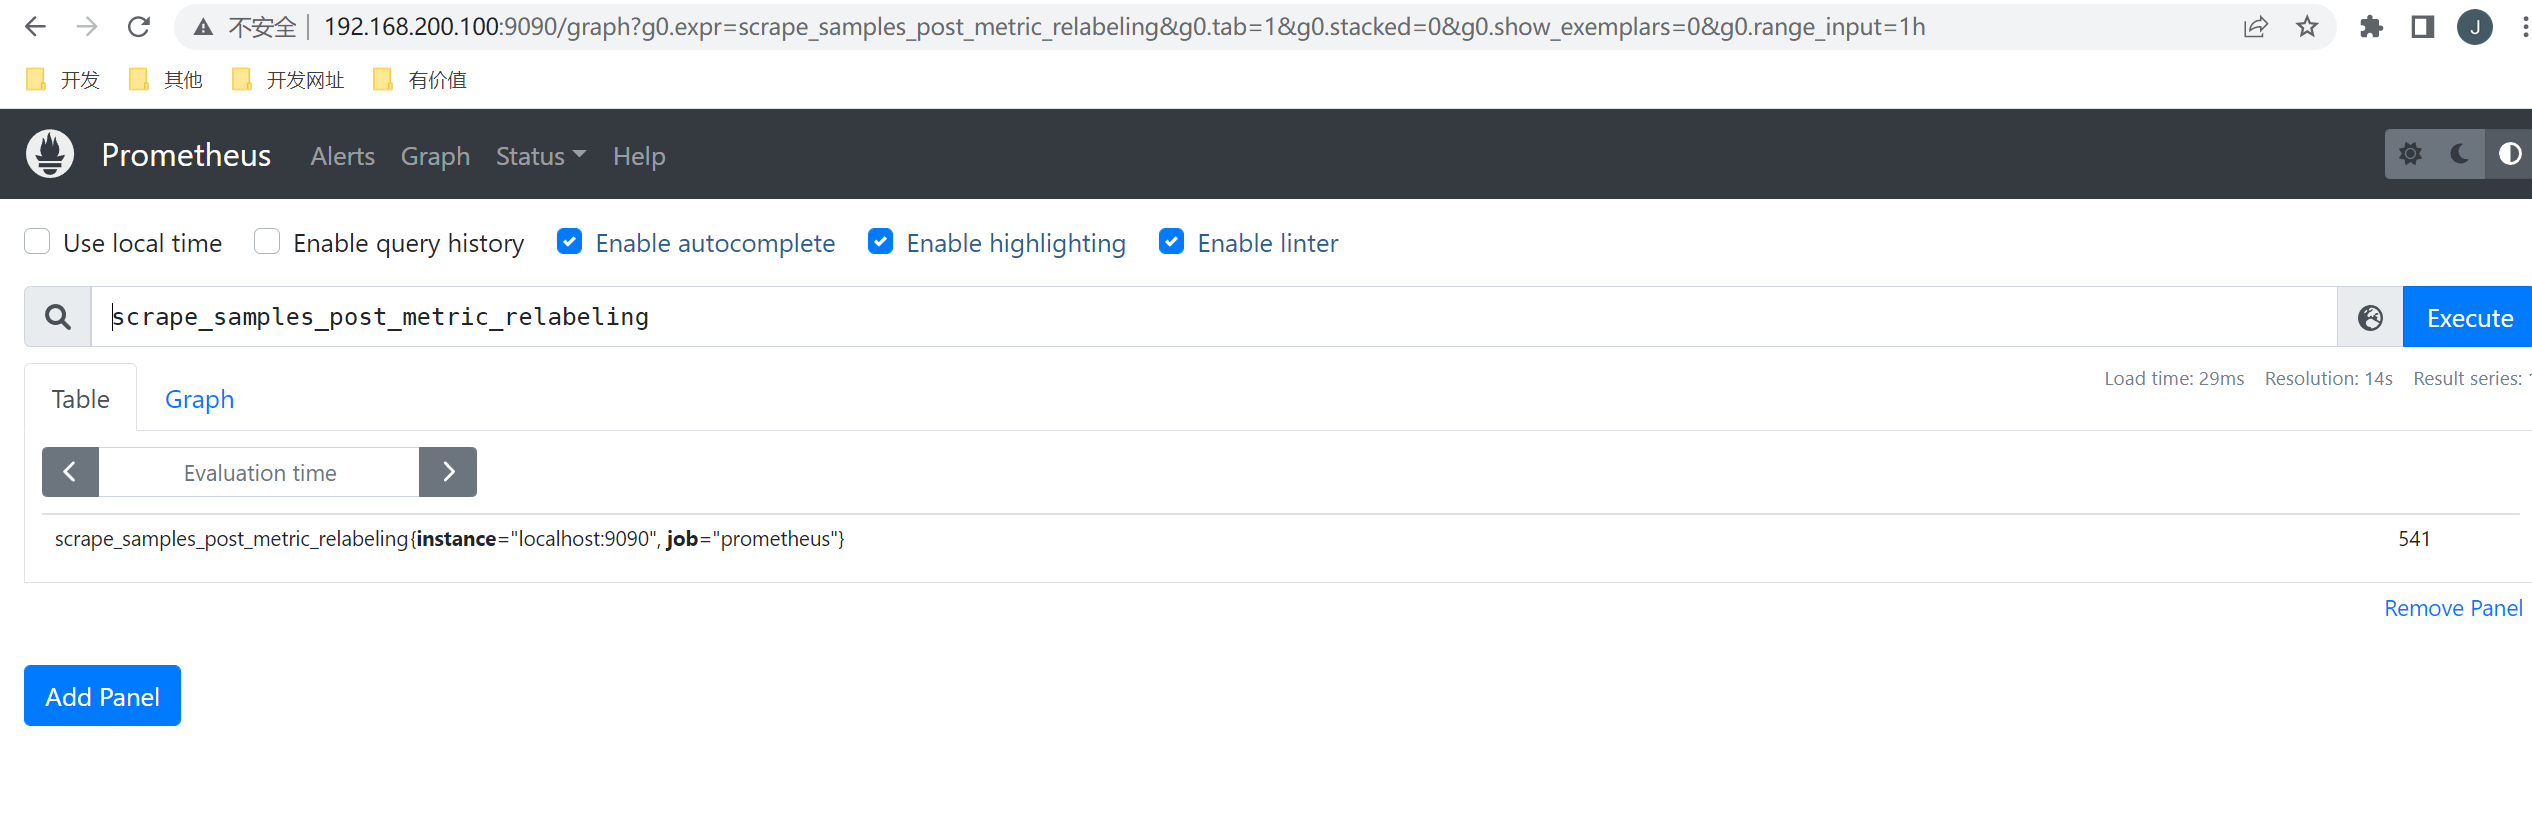This screenshot has height=833, width=2532.
Task: Reload the page with refresh icon
Action: tap(139, 27)
